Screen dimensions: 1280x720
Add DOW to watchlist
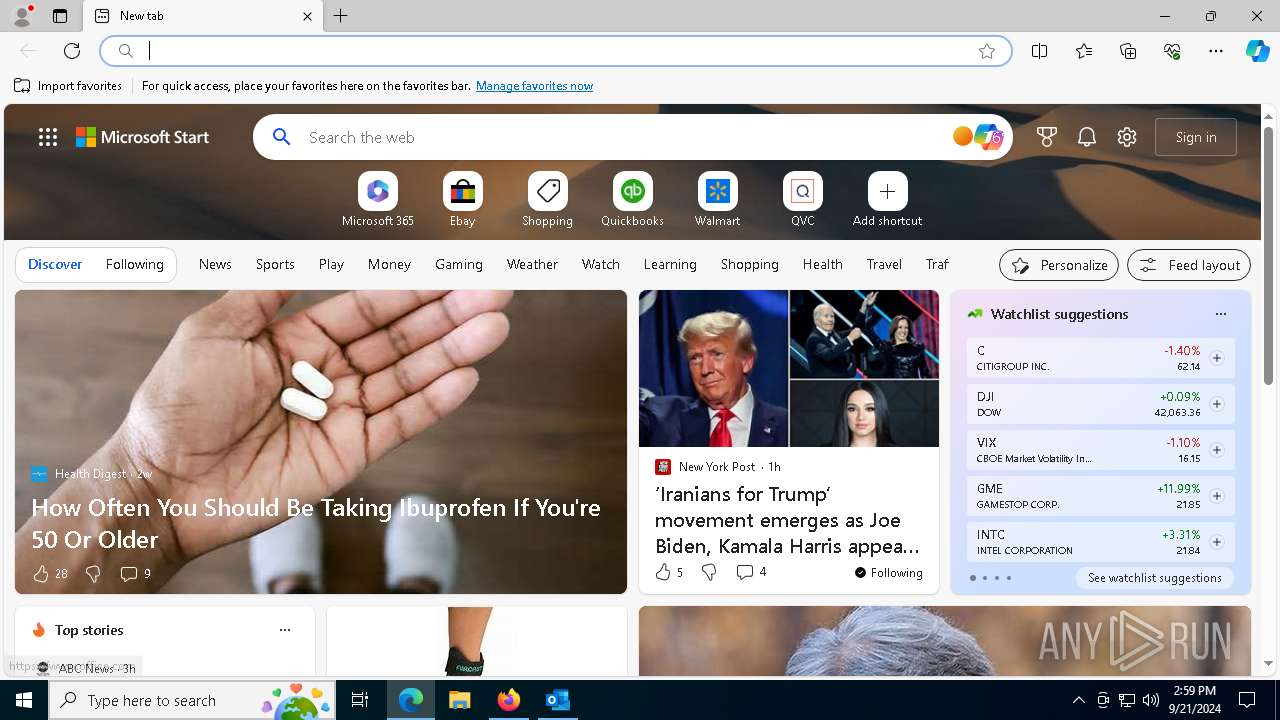[x=1216, y=404]
